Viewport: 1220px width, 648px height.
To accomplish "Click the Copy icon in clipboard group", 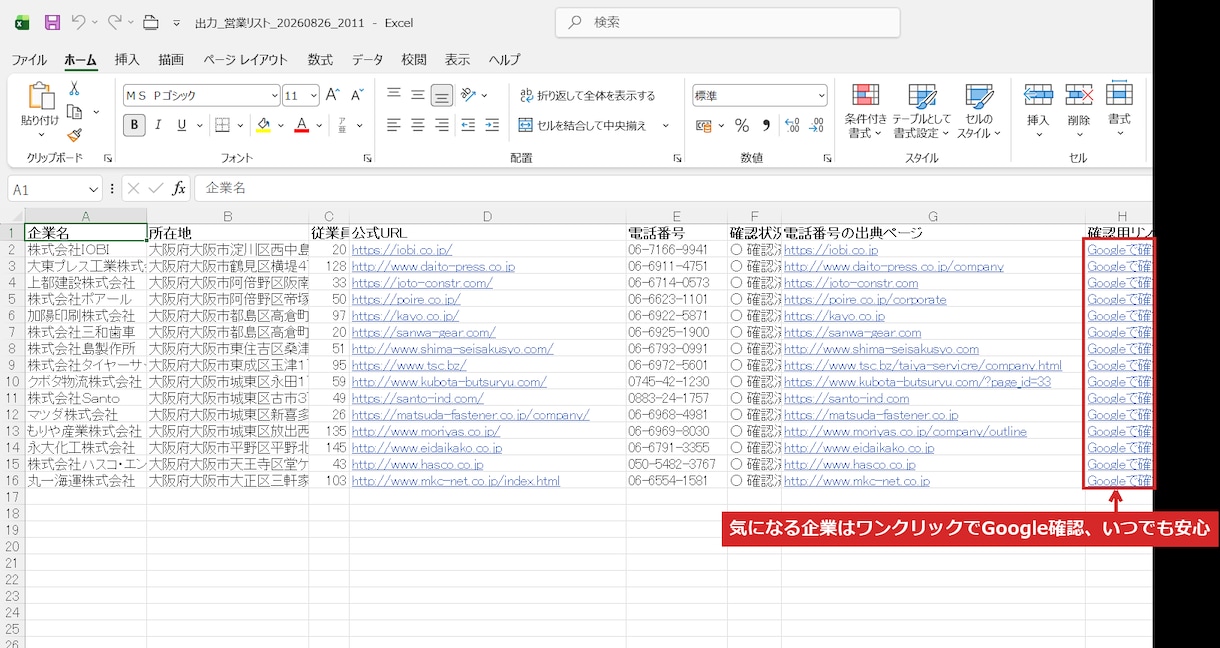I will pos(74,112).
